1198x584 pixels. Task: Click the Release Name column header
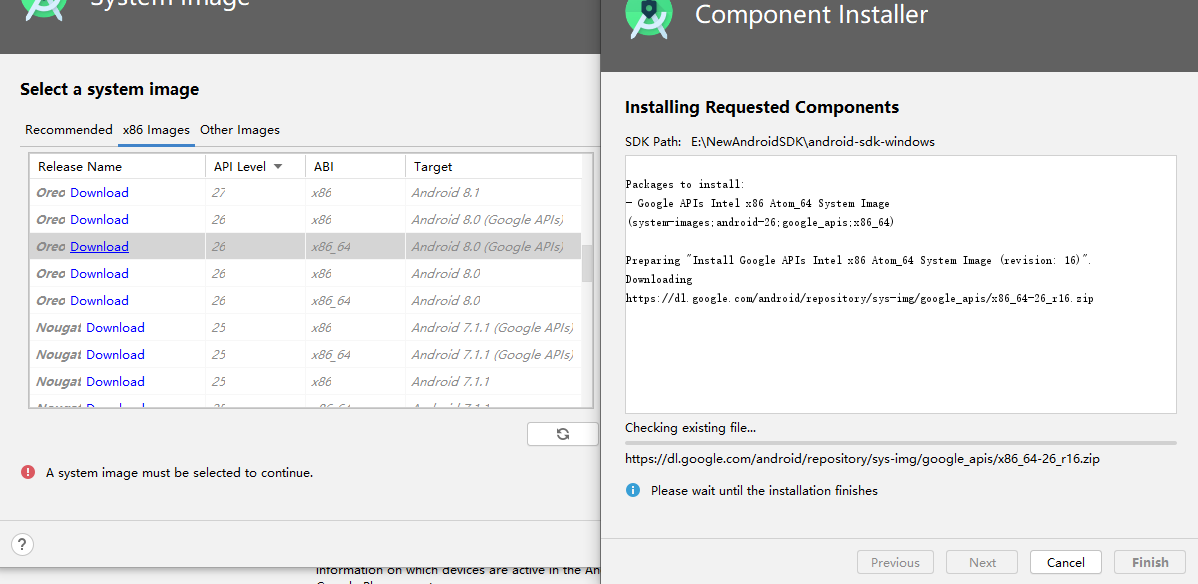click(x=118, y=167)
